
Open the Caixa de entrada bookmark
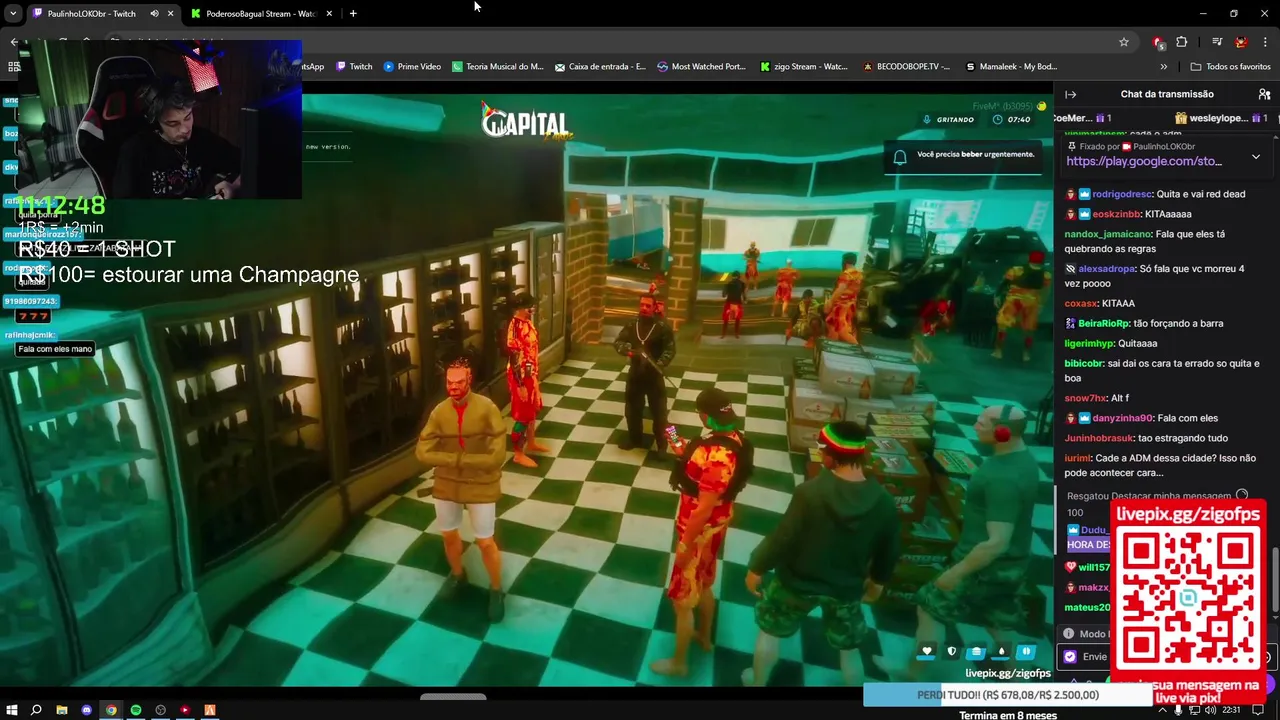pyautogui.click(x=600, y=67)
